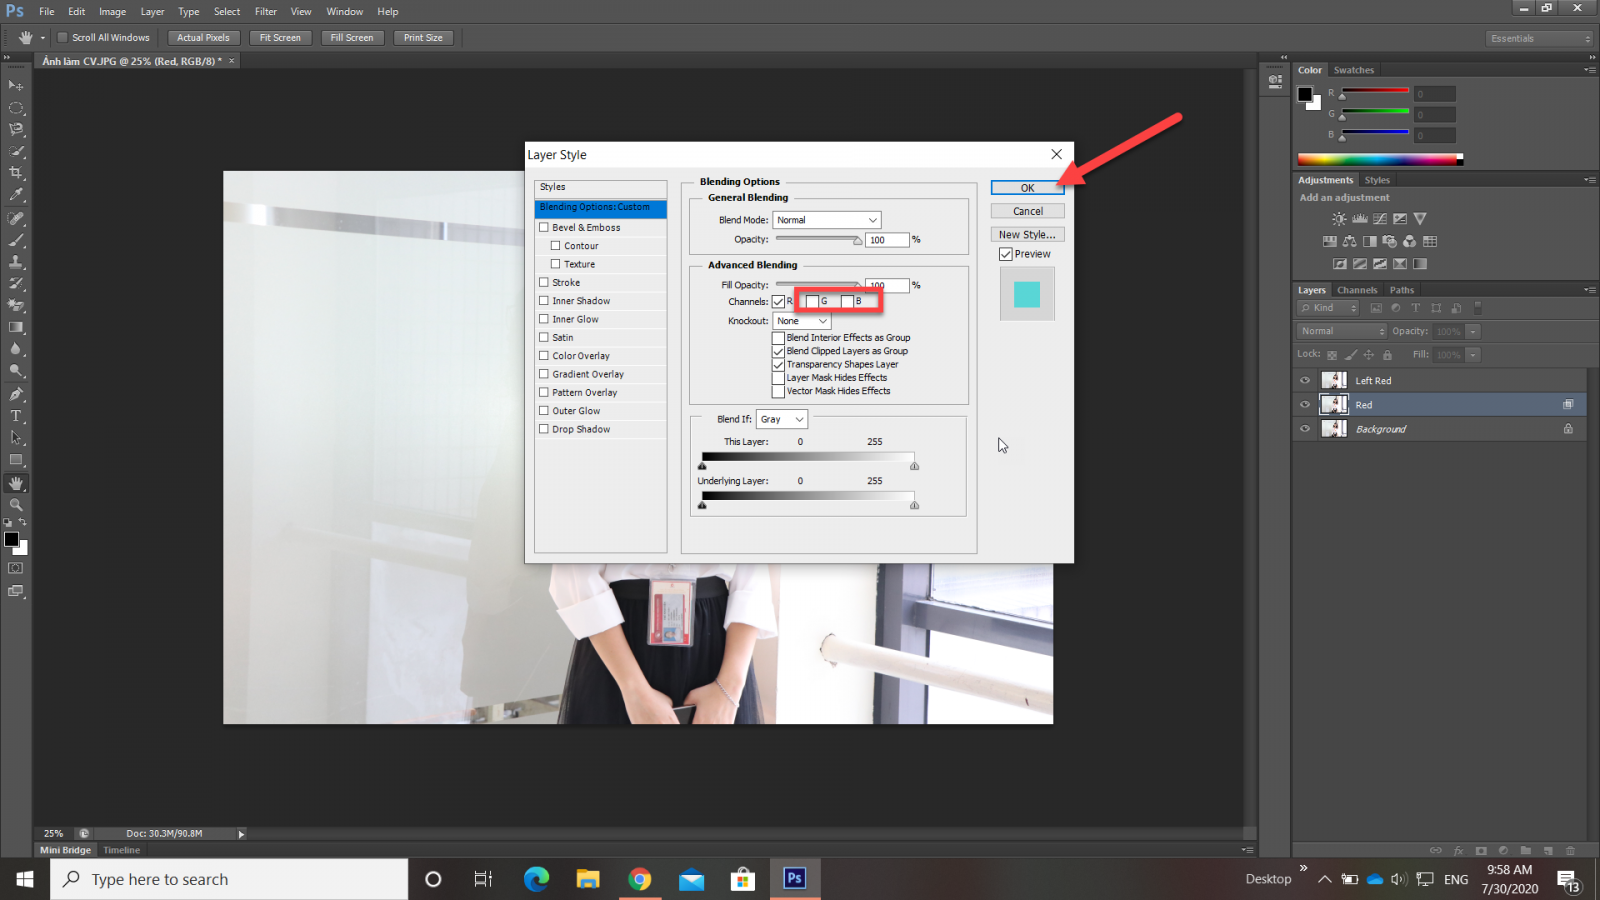Click the New Style button
This screenshot has height=900, width=1600.
coord(1027,235)
